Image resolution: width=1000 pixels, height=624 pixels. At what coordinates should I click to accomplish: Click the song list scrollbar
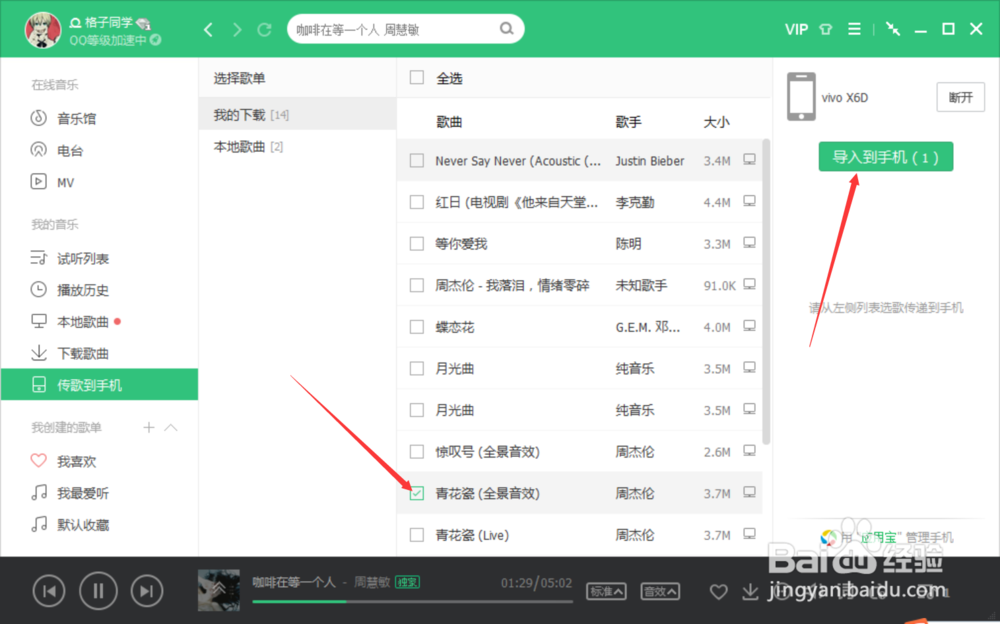tap(766, 291)
